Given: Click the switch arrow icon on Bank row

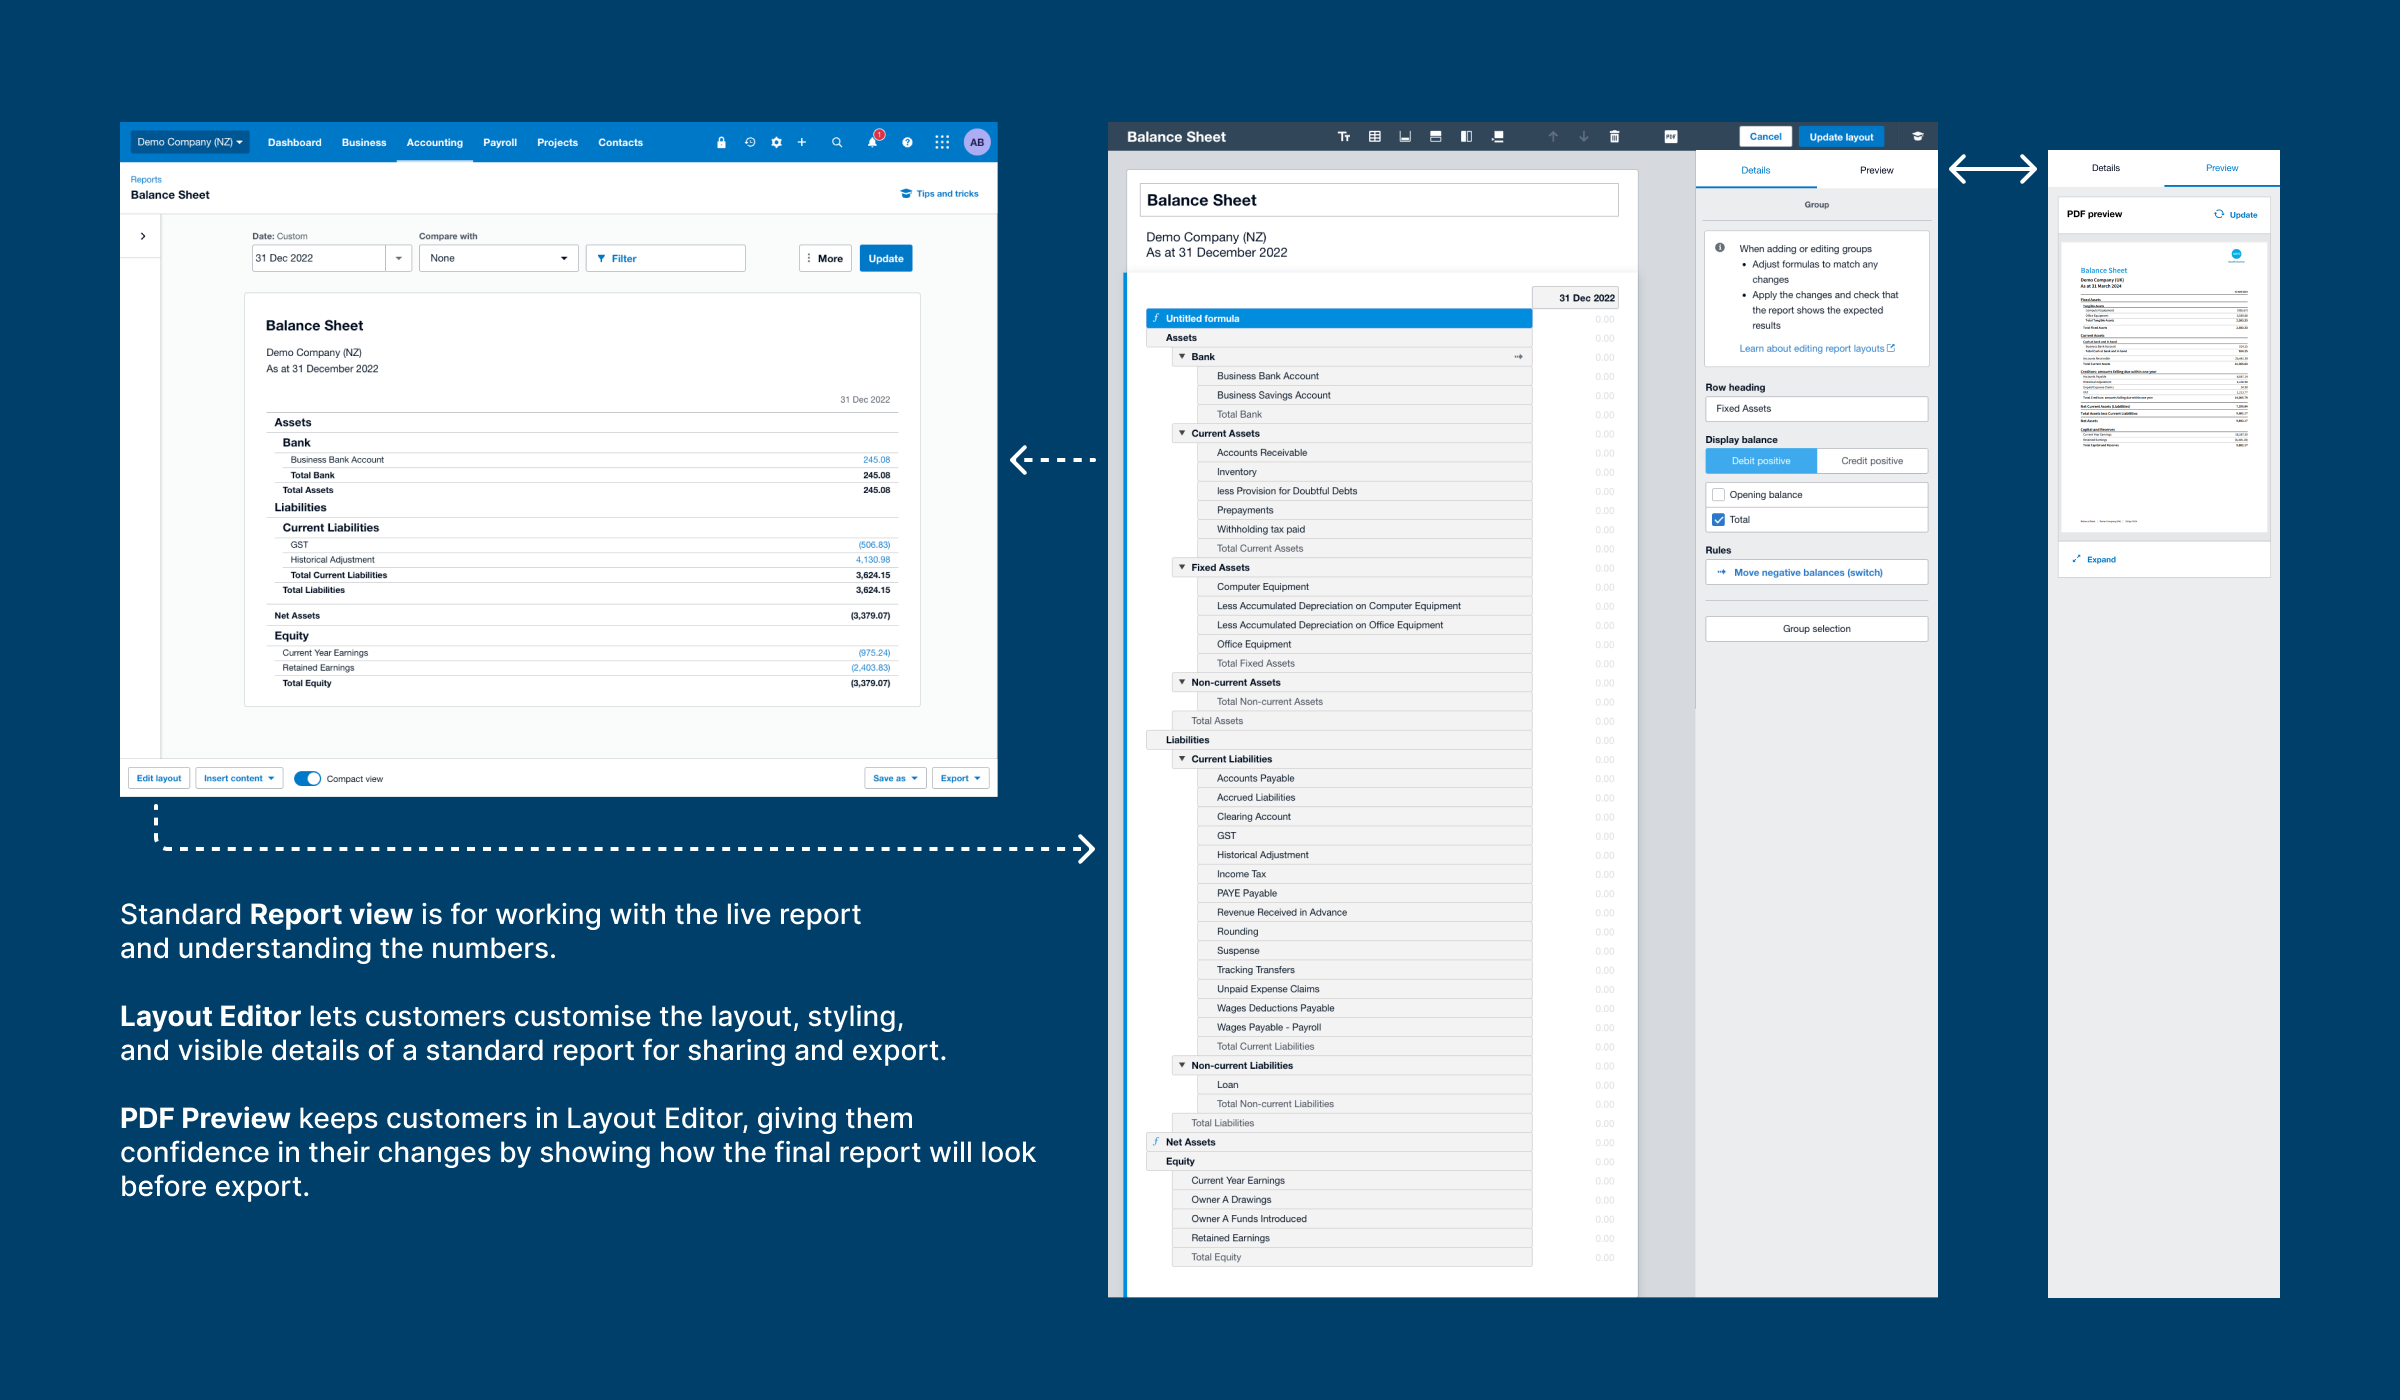Looking at the screenshot, I should pos(1518,357).
